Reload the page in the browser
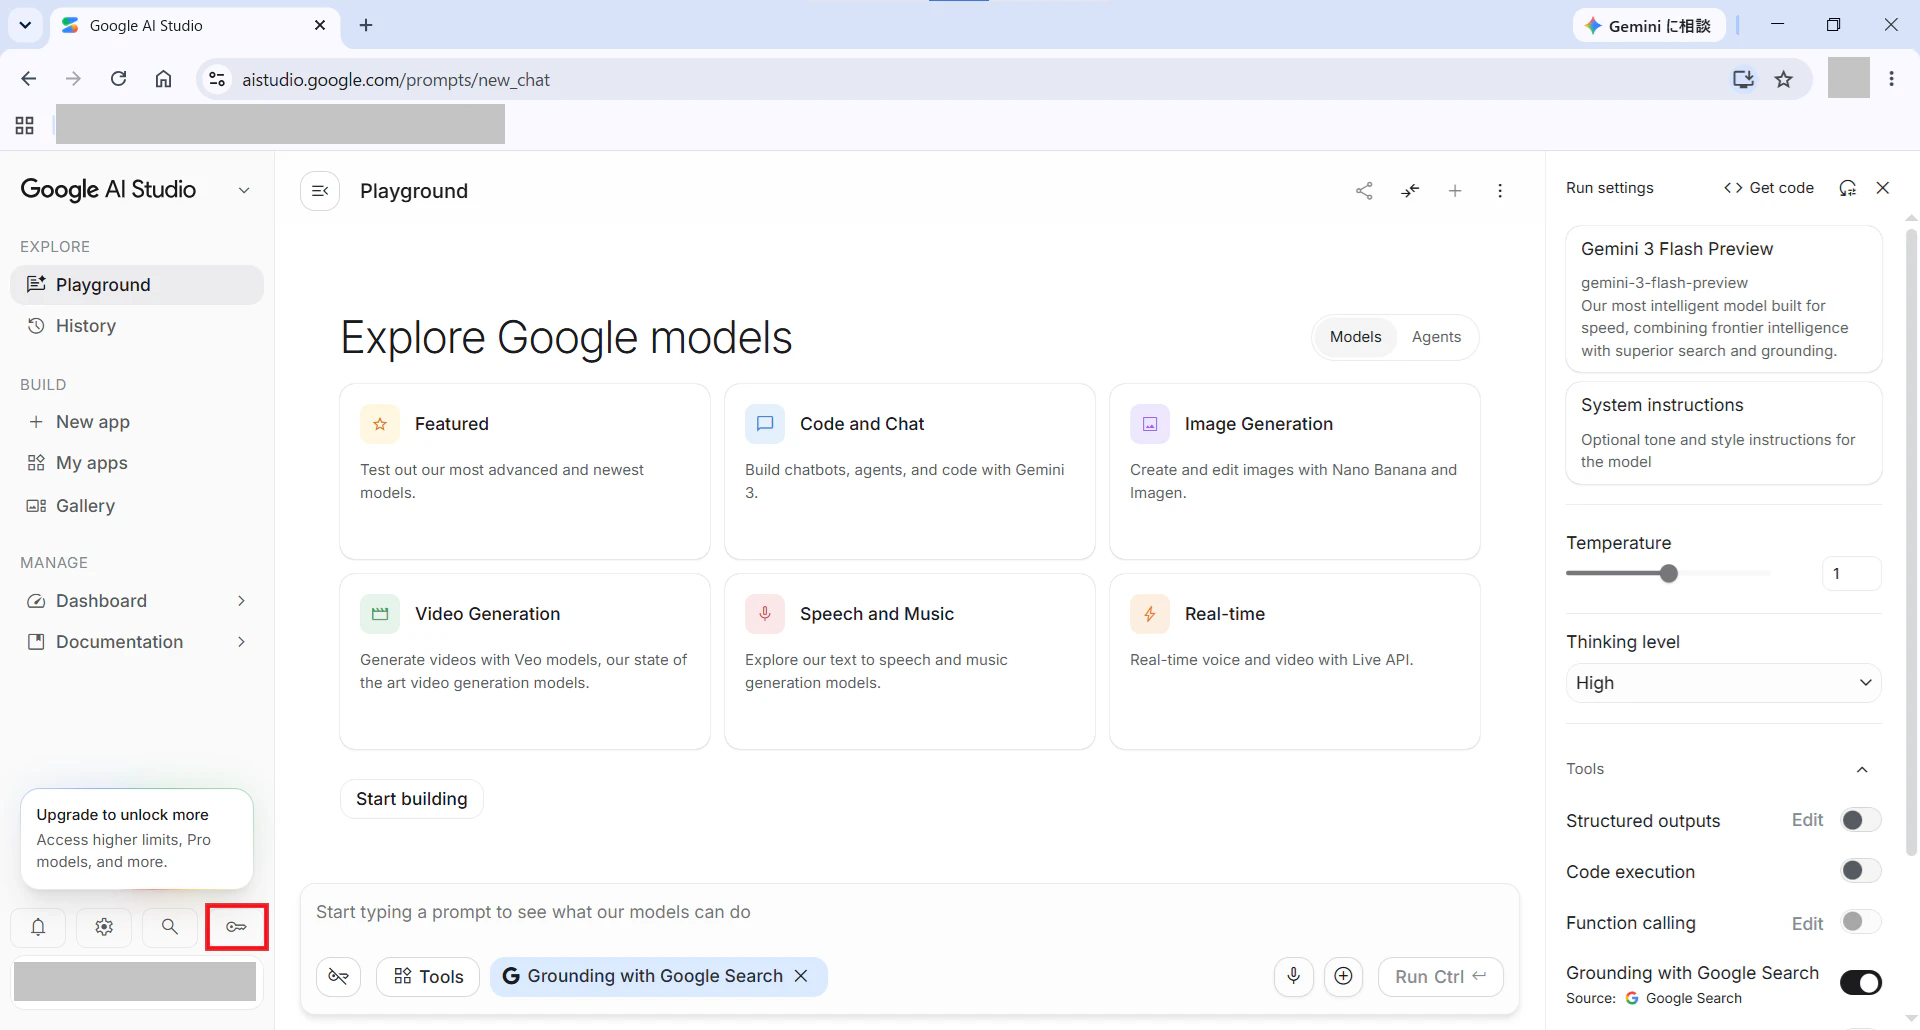 point(118,79)
